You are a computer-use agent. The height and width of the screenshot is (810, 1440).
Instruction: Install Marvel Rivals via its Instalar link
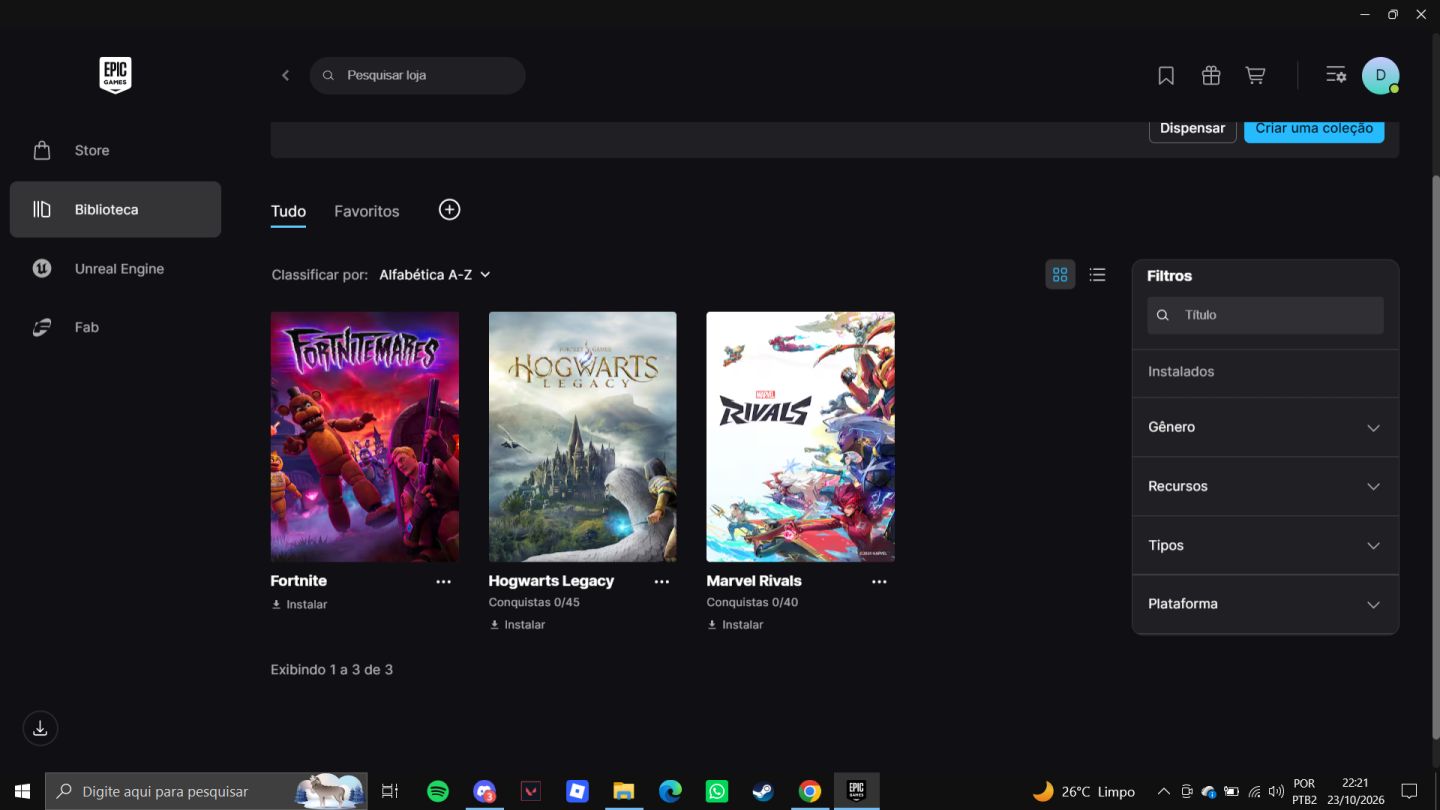[735, 624]
